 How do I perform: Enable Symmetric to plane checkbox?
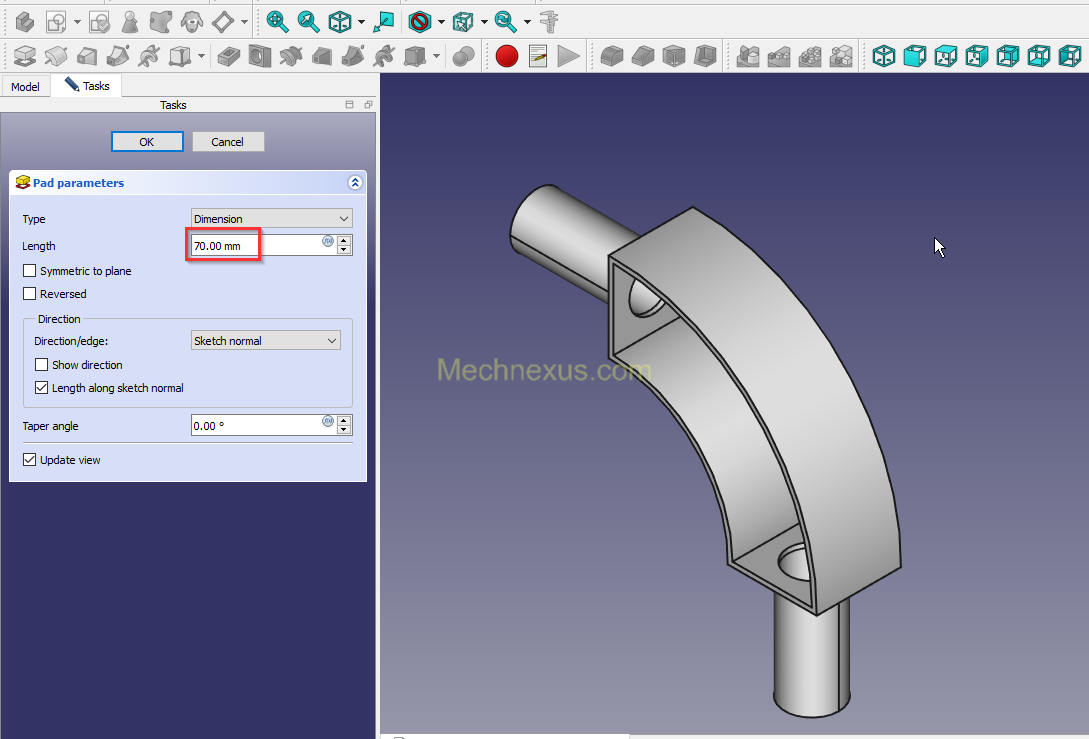(30, 271)
